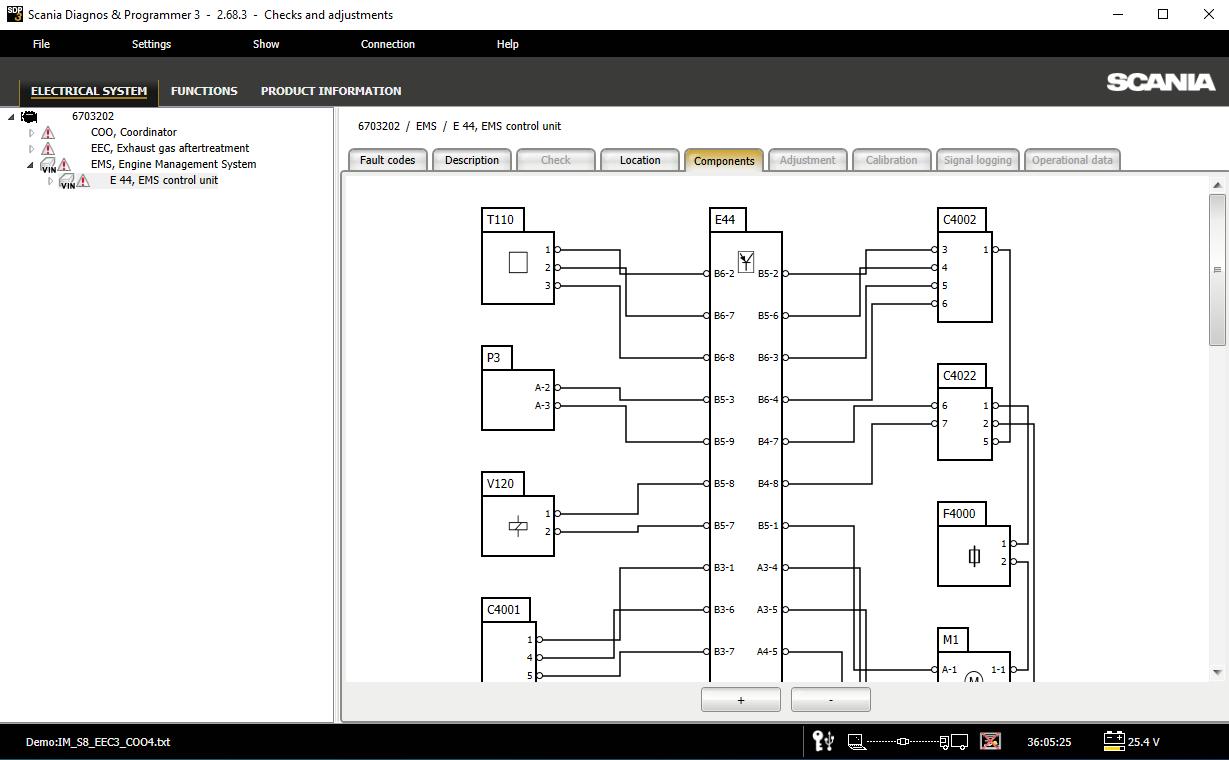Click the battery voltage icon in the status bar
The width and height of the screenshot is (1229, 760).
coord(1113,741)
